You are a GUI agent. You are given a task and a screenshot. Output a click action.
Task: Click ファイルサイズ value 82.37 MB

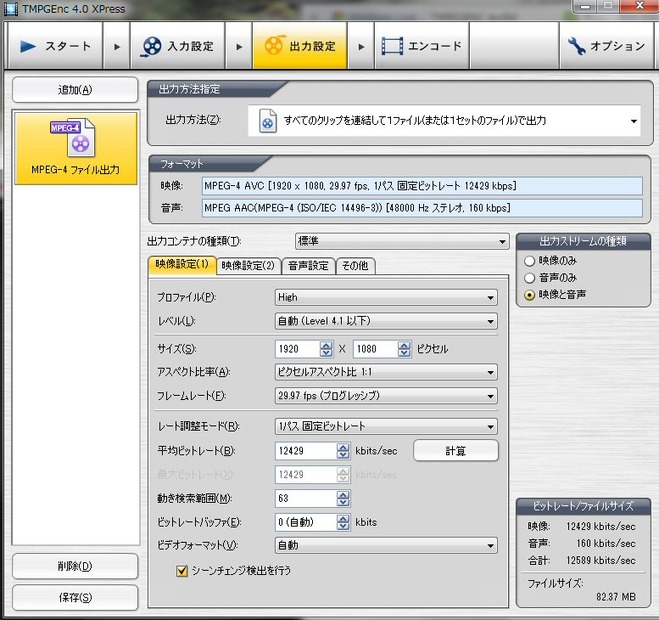pos(616,597)
